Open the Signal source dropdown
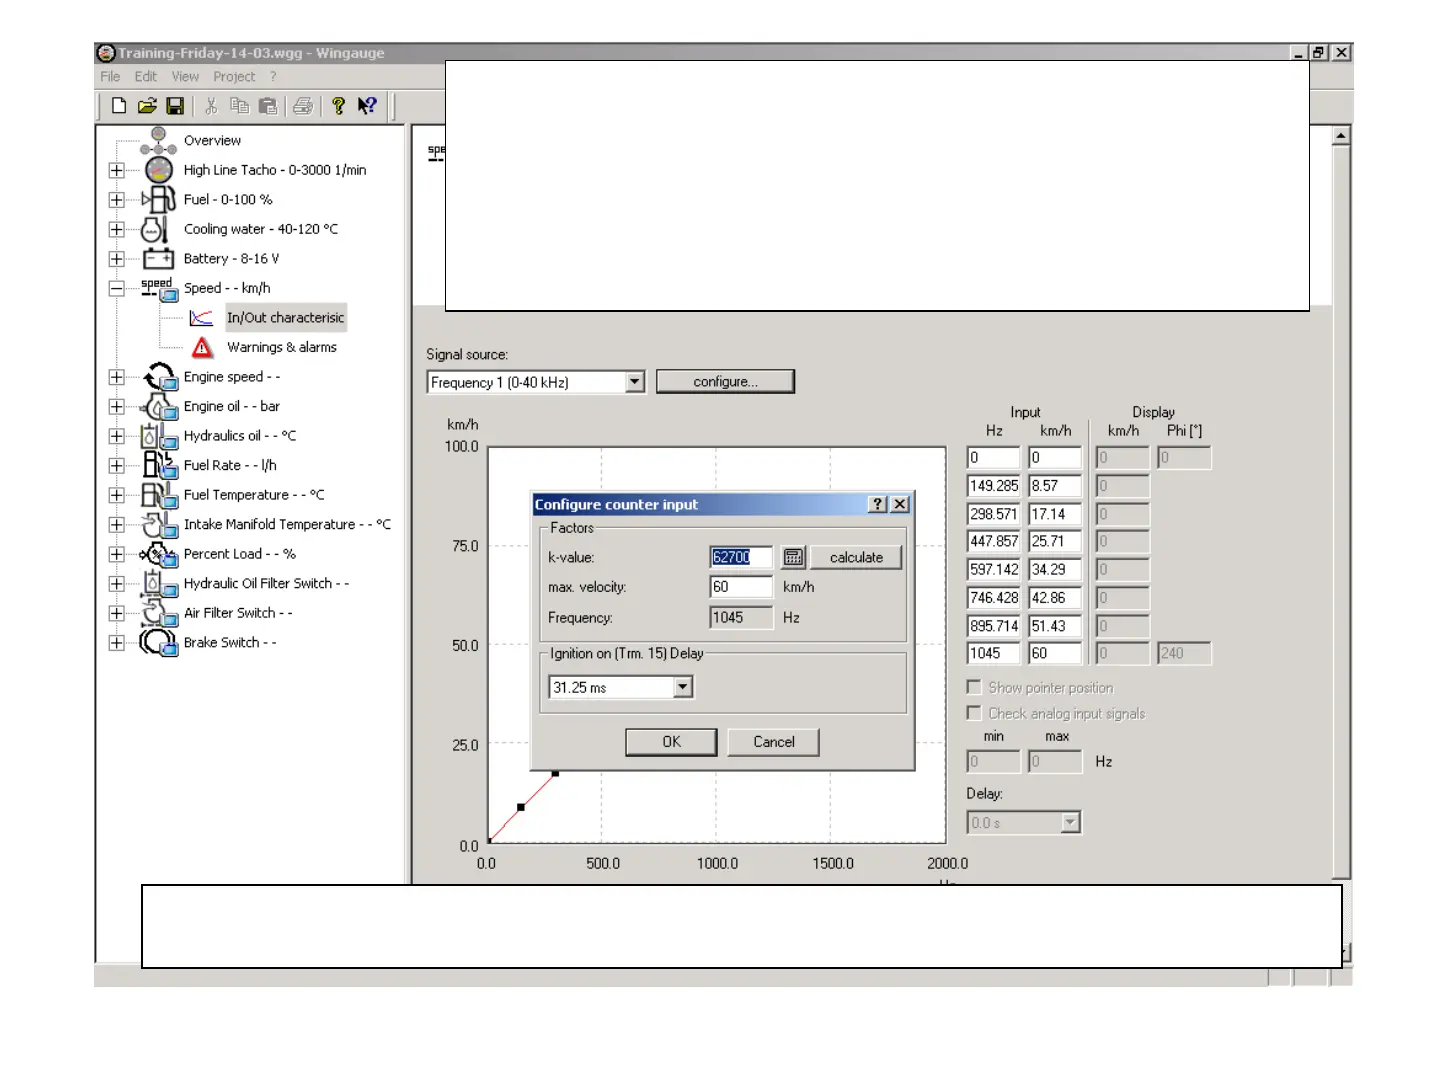 [x=634, y=382]
